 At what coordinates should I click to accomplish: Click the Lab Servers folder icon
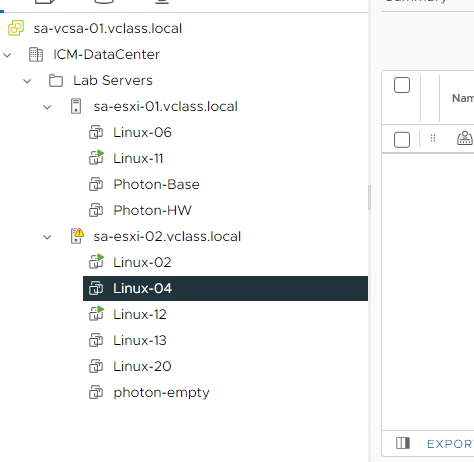56,81
